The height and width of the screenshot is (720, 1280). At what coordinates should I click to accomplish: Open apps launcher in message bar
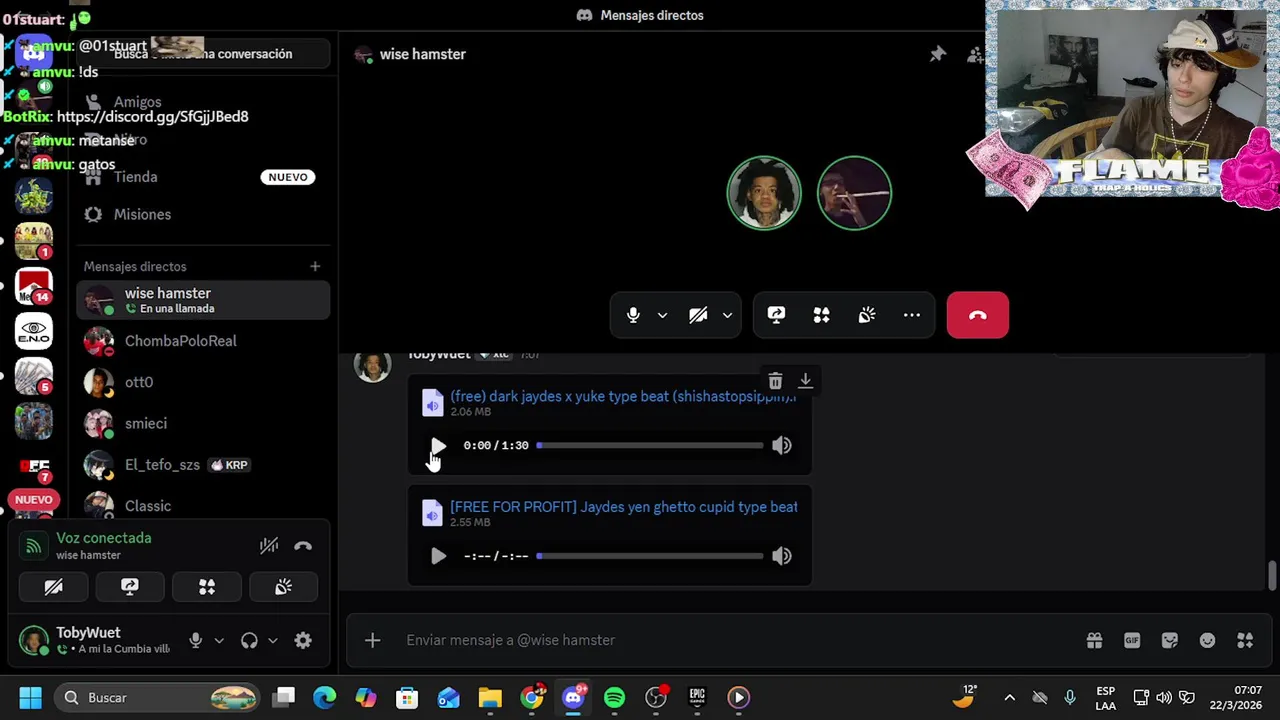pos(1245,640)
